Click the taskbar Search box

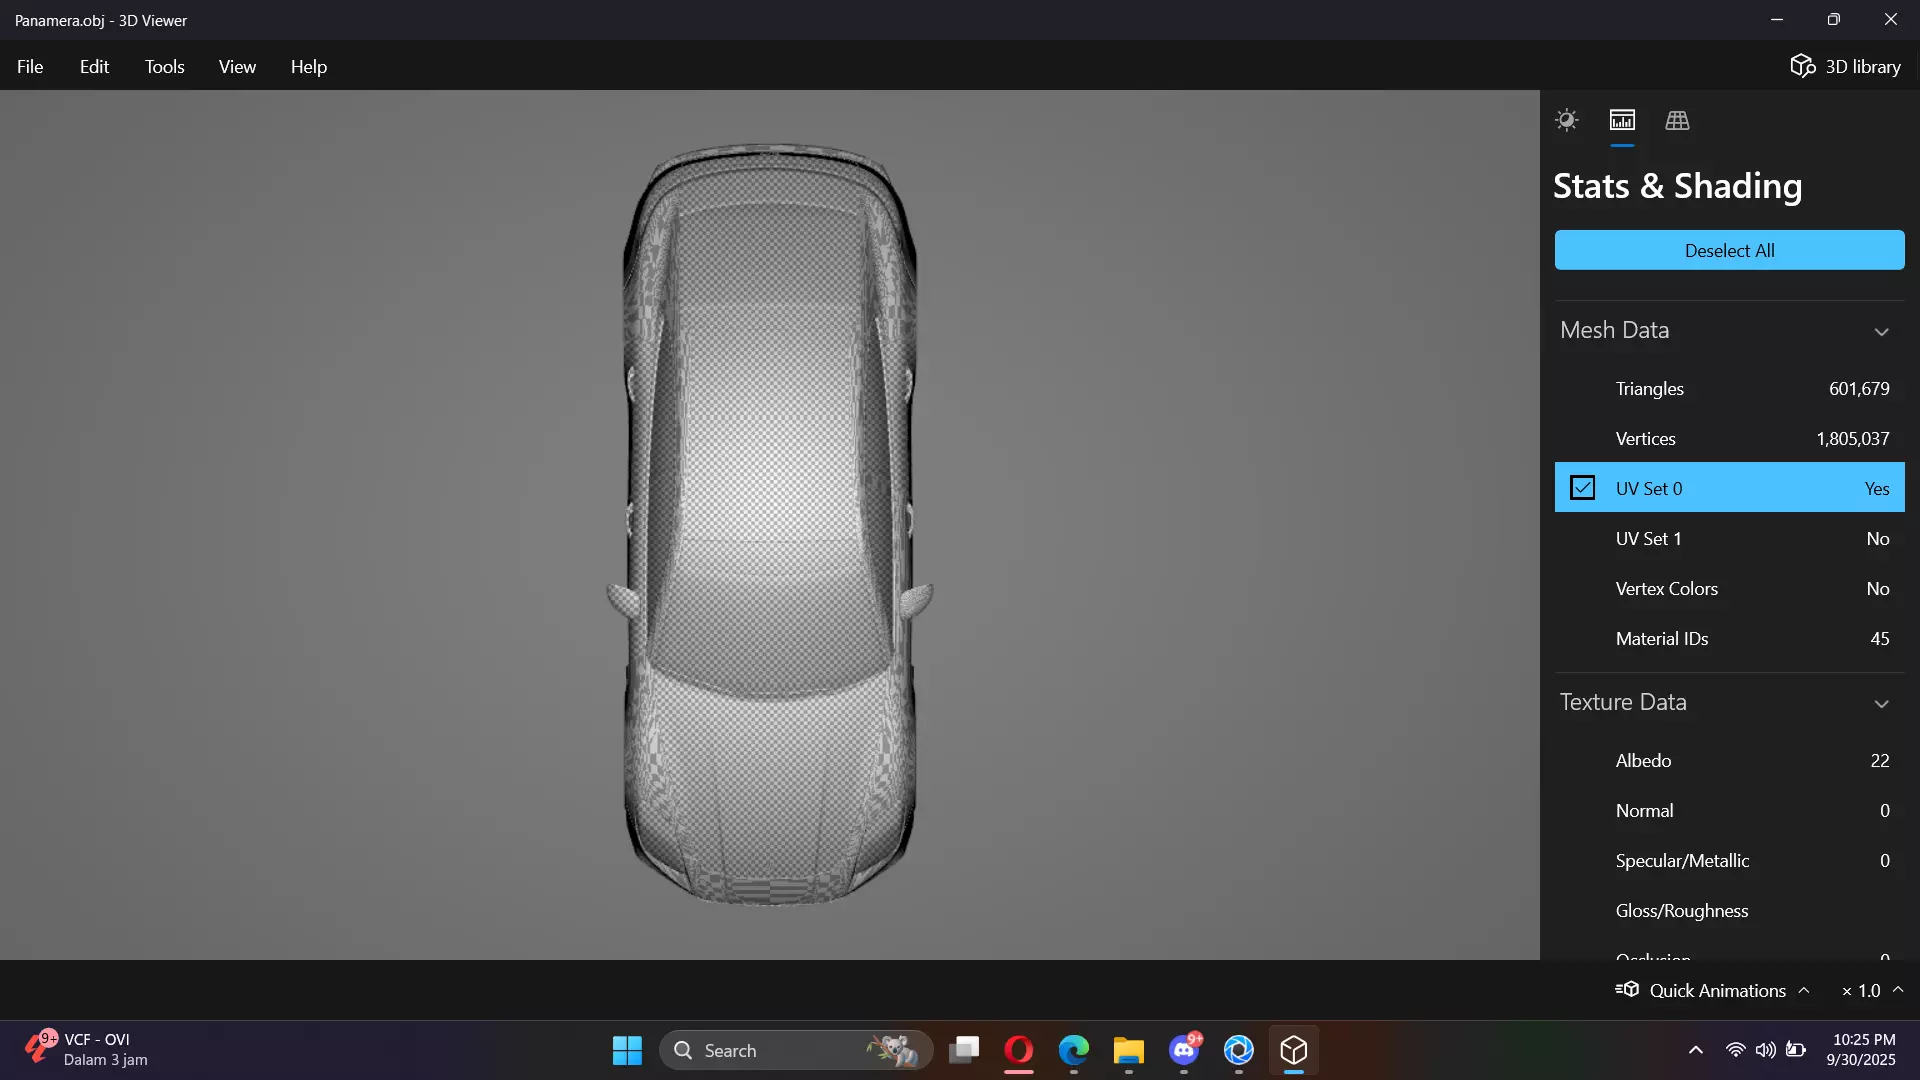(x=796, y=1050)
